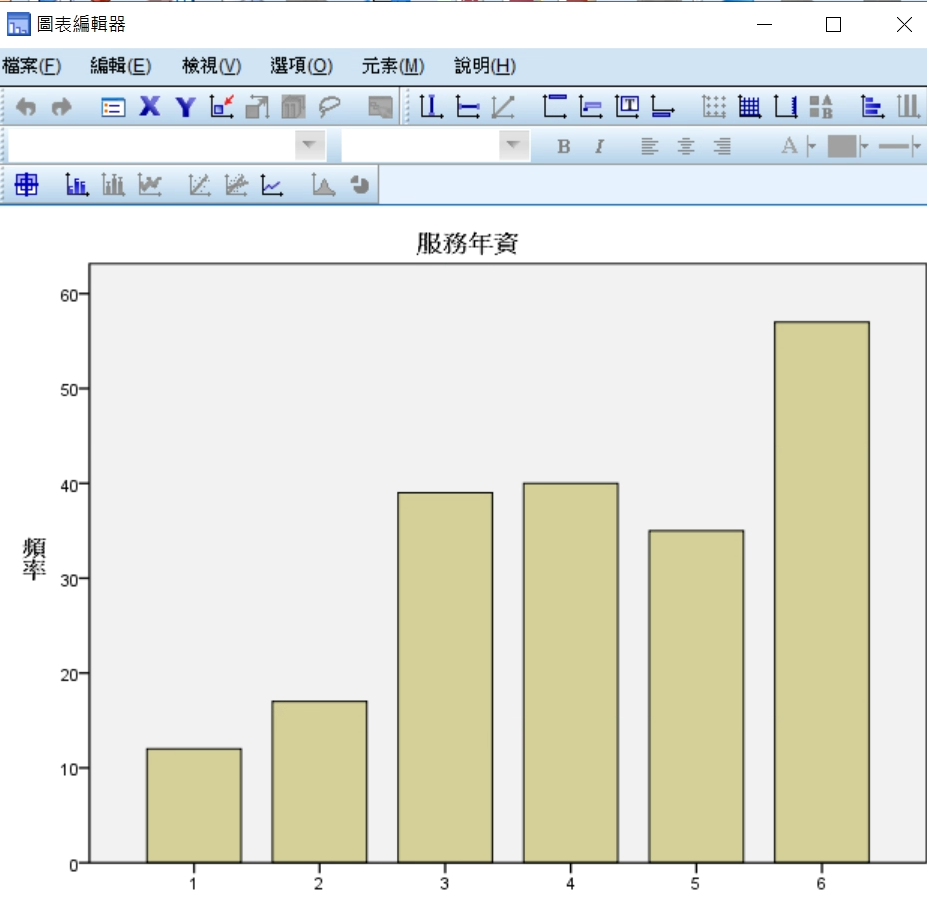Select the X axis button
Image resolution: width=927 pixels, height=898 pixels.
pos(150,107)
